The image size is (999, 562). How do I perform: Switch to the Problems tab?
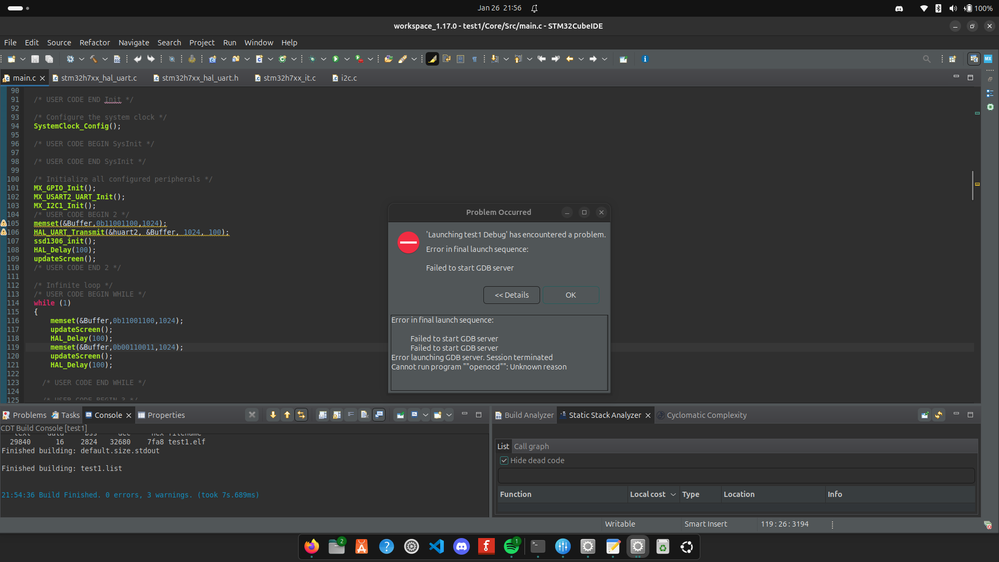[x=24, y=415]
